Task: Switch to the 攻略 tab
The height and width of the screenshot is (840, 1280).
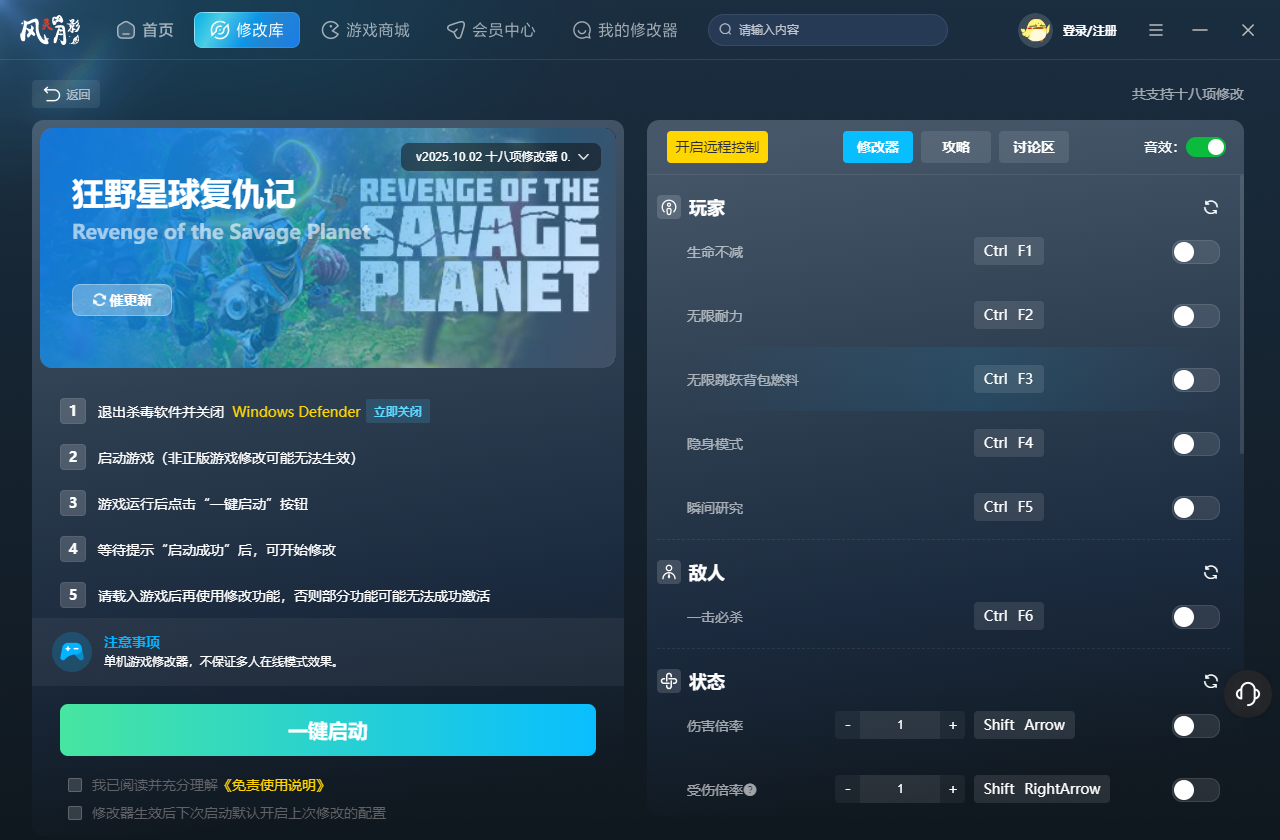Action: click(955, 146)
